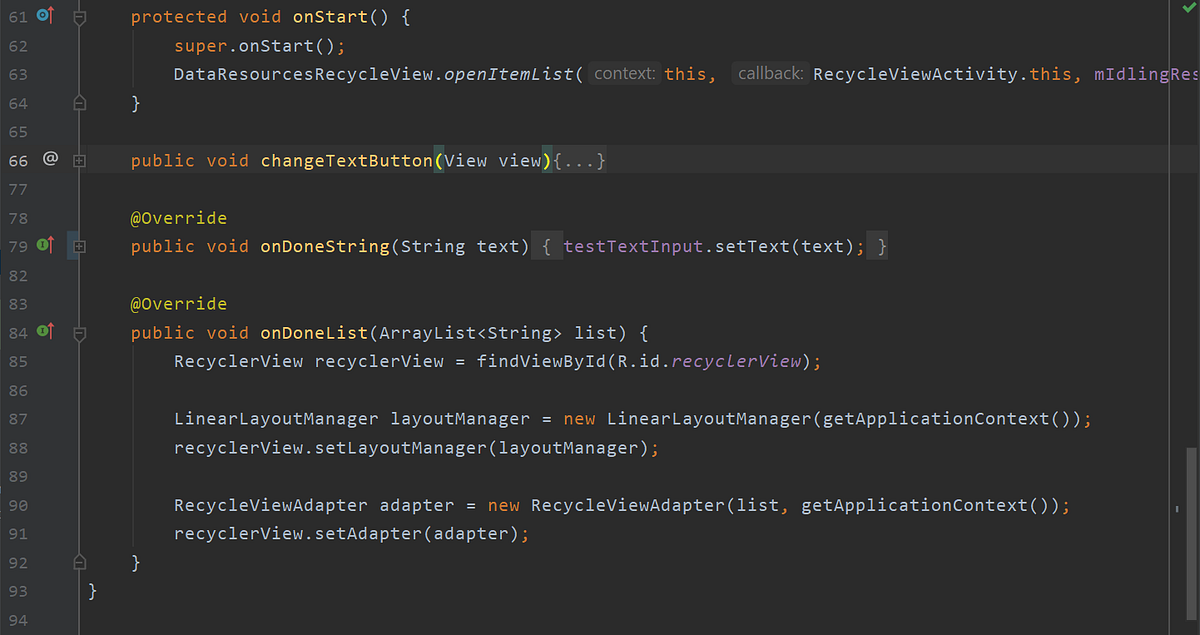Click the overriding-method gutter icon at line 61
The width and height of the screenshot is (1200, 635).
43,15
